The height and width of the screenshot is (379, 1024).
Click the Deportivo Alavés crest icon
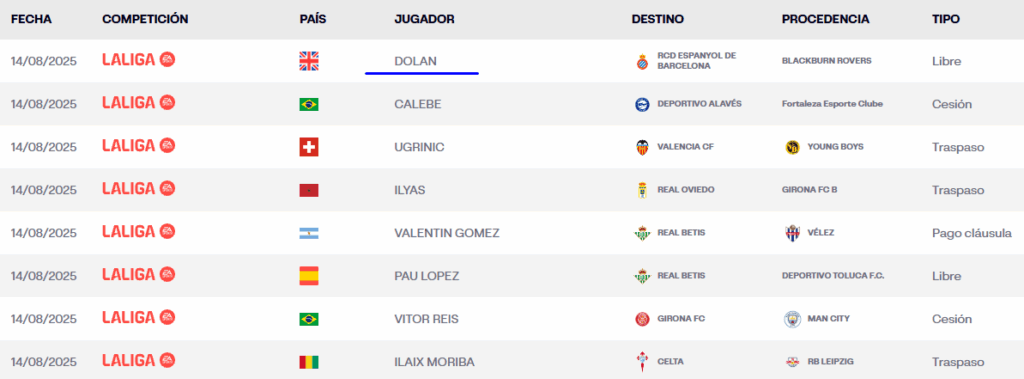pyautogui.click(x=643, y=105)
